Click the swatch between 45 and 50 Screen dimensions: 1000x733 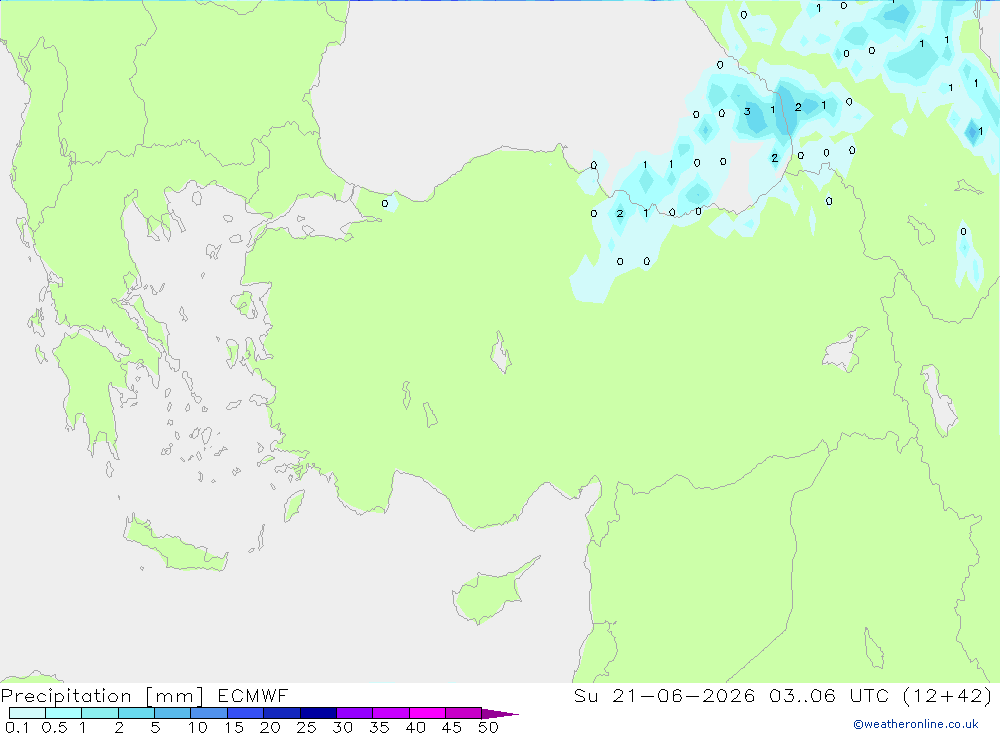coord(464,713)
